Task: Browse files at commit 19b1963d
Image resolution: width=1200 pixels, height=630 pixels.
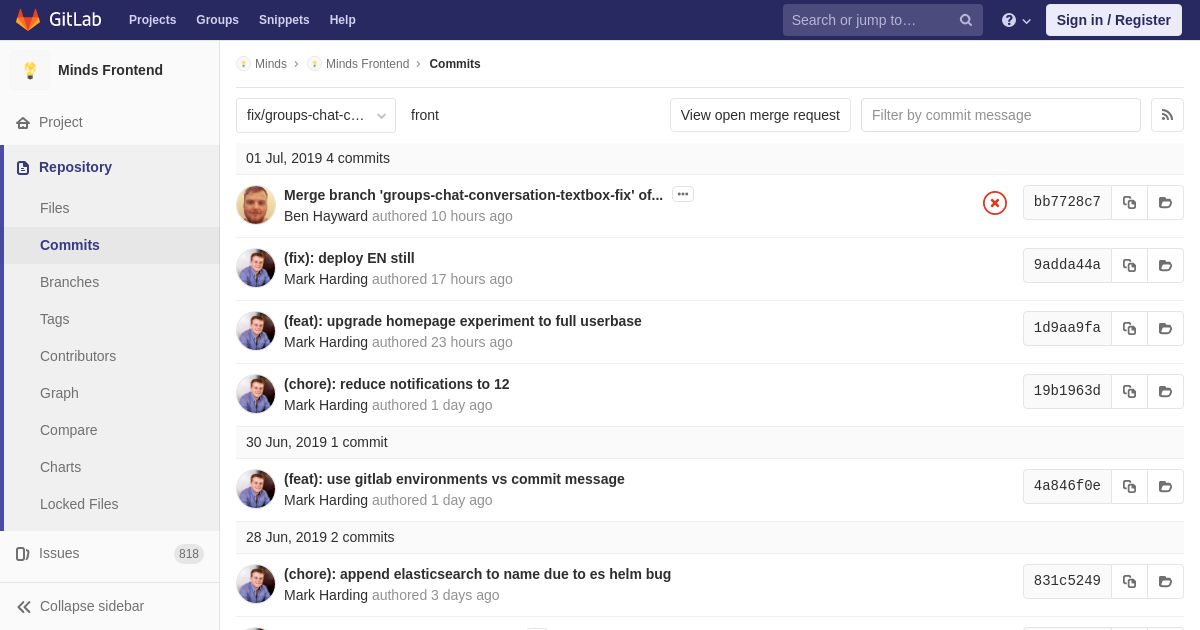Action: [x=1165, y=391]
